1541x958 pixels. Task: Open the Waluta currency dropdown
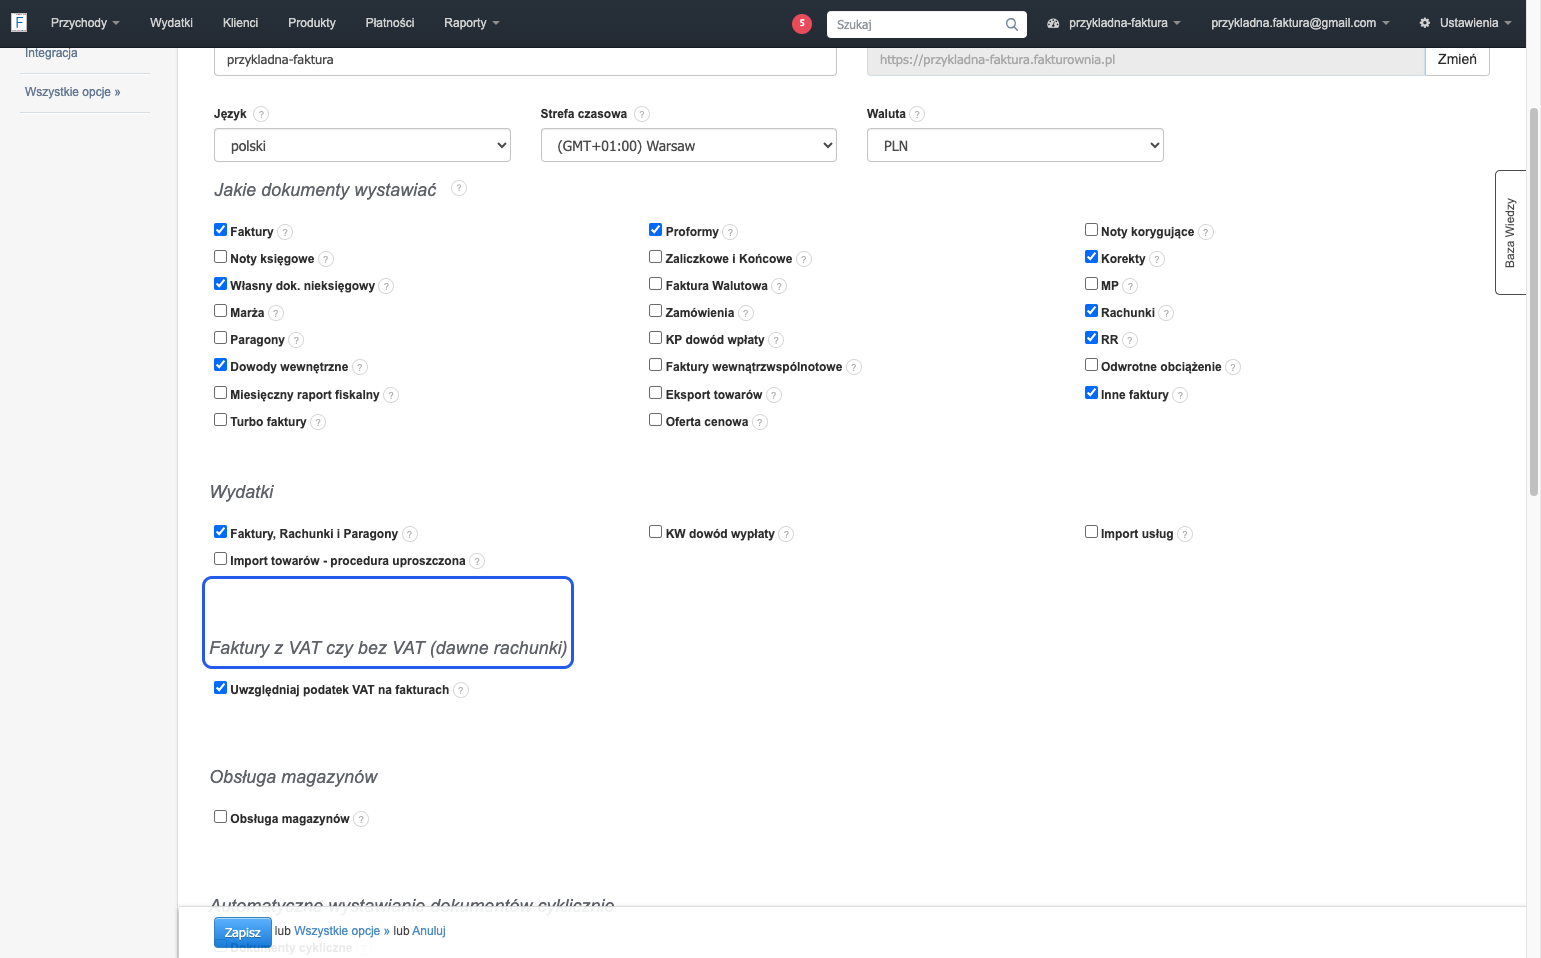click(1015, 145)
